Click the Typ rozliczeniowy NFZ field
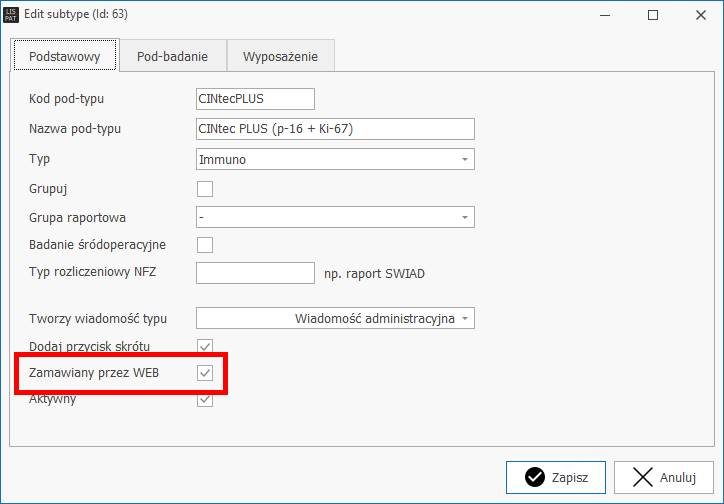Image resolution: width=724 pixels, height=504 pixels. pos(255,273)
